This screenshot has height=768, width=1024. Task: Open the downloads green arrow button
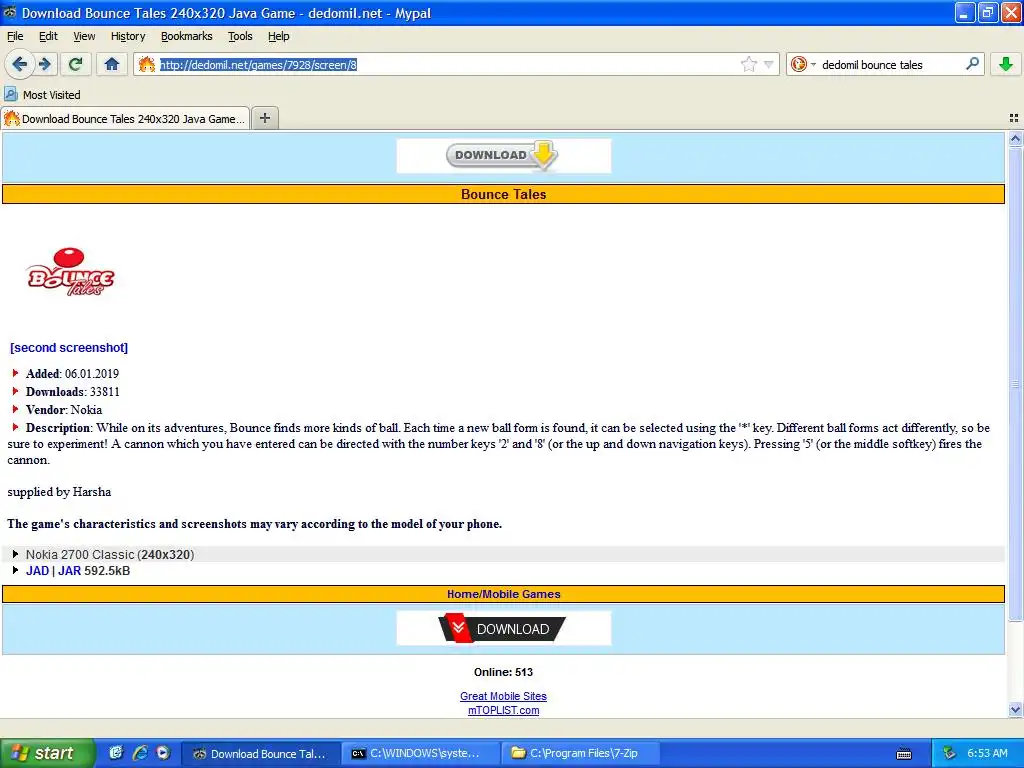coord(1006,64)
